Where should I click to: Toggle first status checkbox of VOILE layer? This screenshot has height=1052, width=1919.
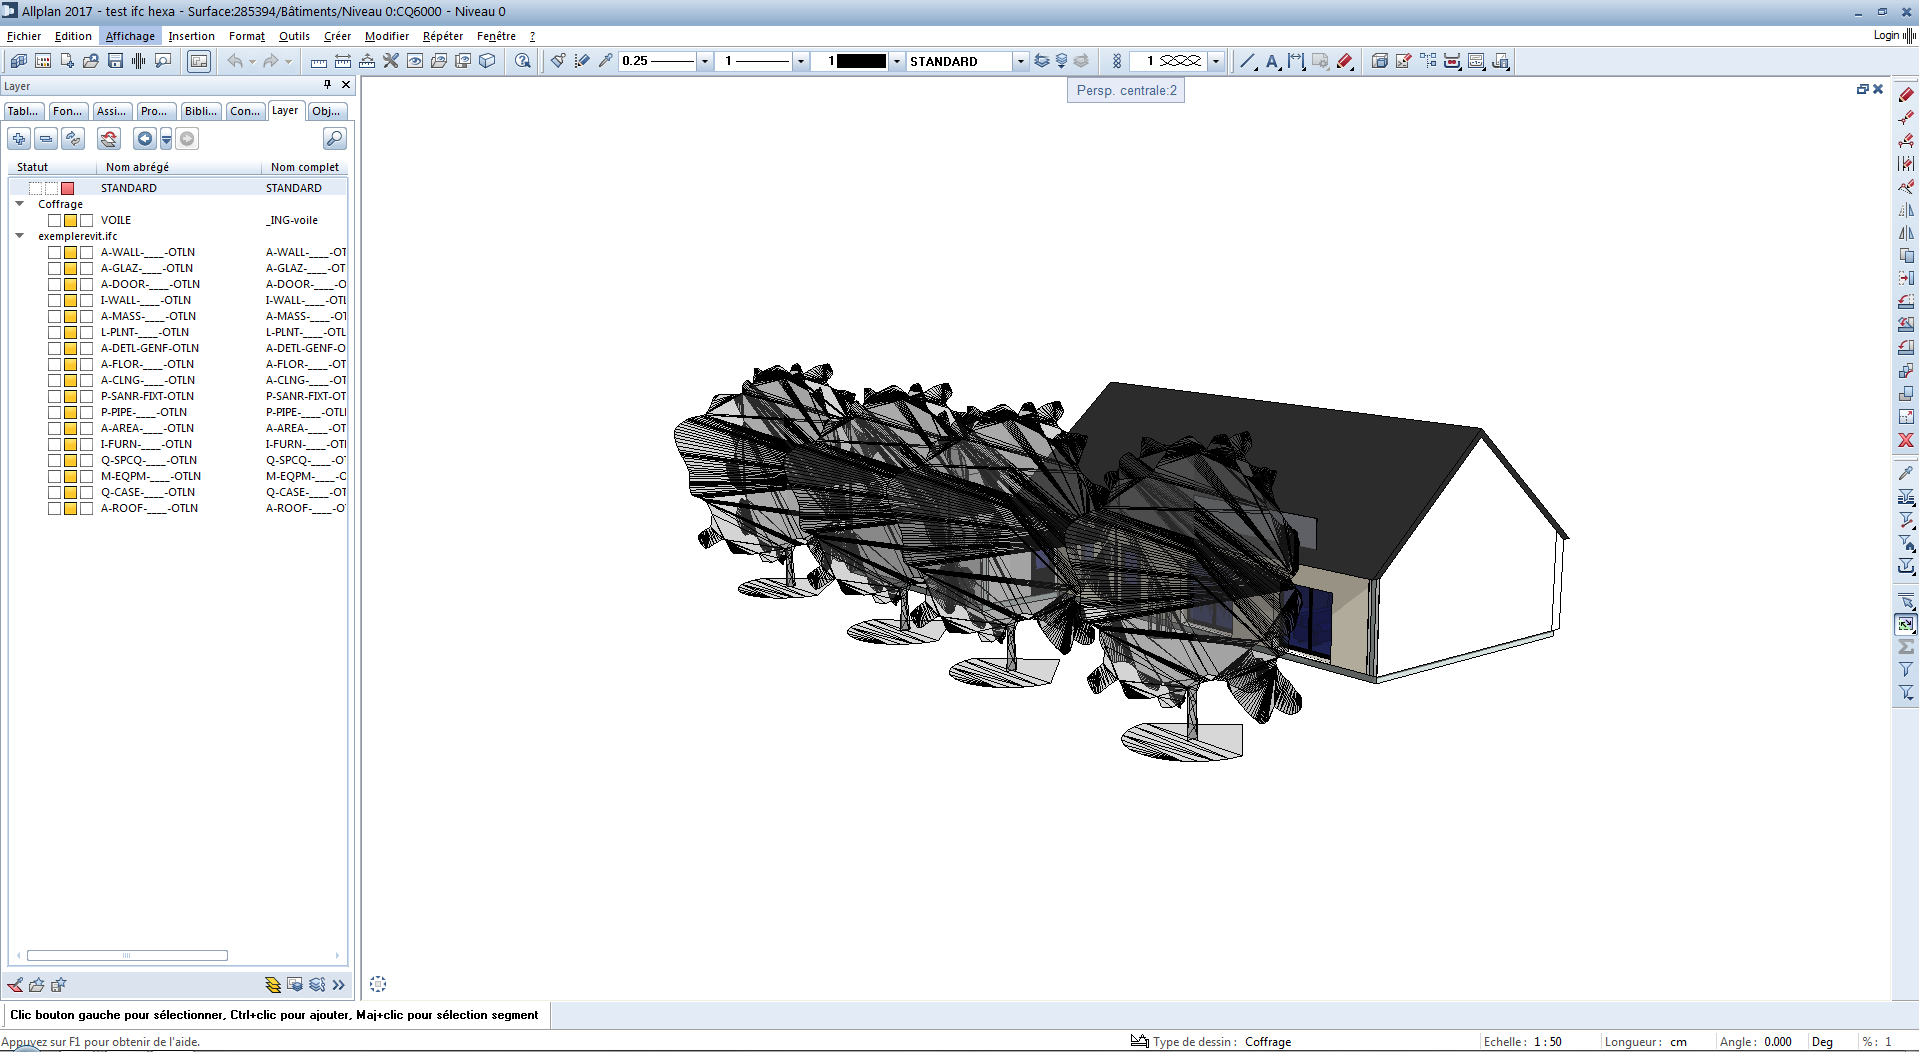pyautogui.click(x=55, y=220)
